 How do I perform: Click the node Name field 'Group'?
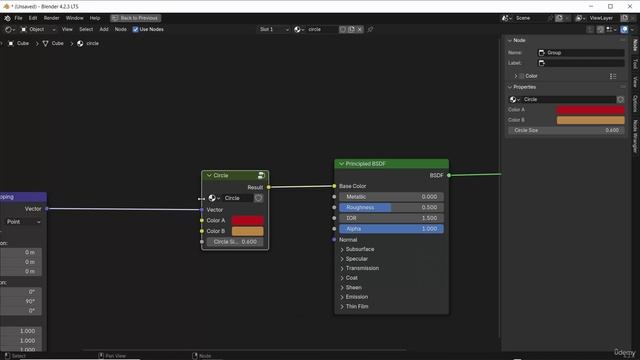581,53
